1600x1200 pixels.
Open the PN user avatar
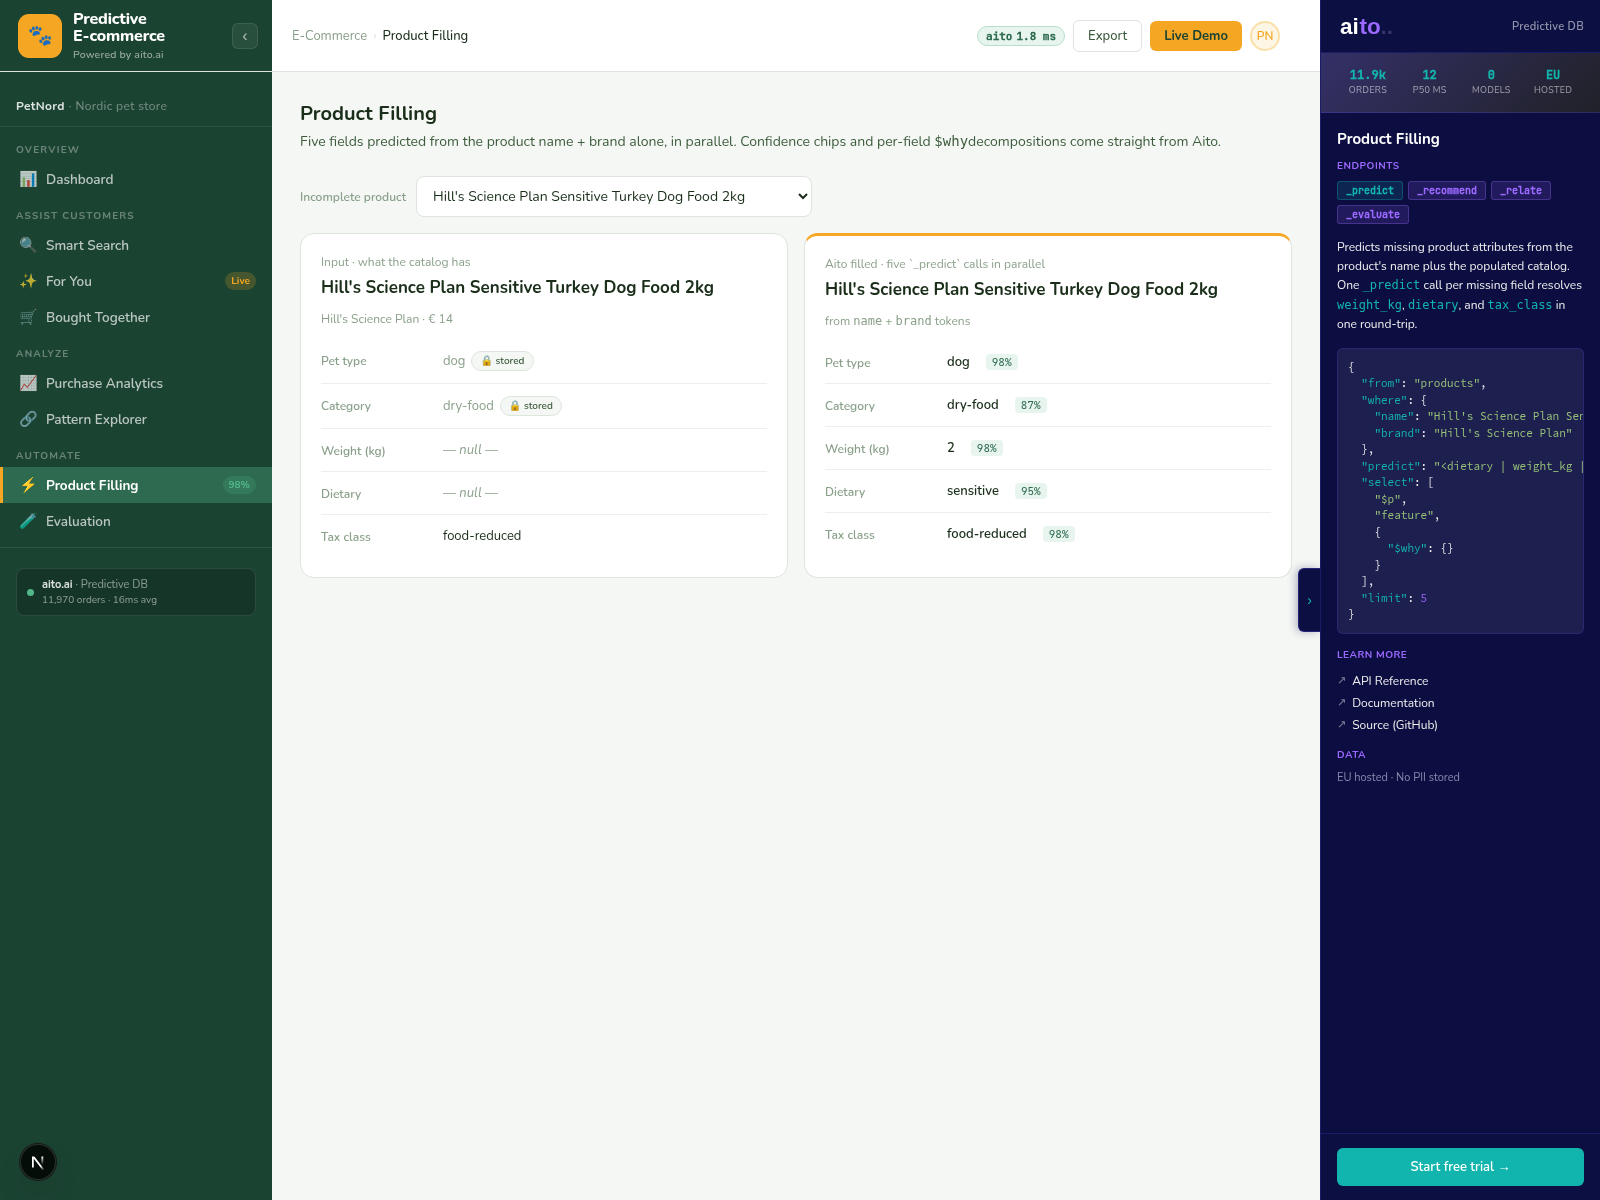(1265, 36)
